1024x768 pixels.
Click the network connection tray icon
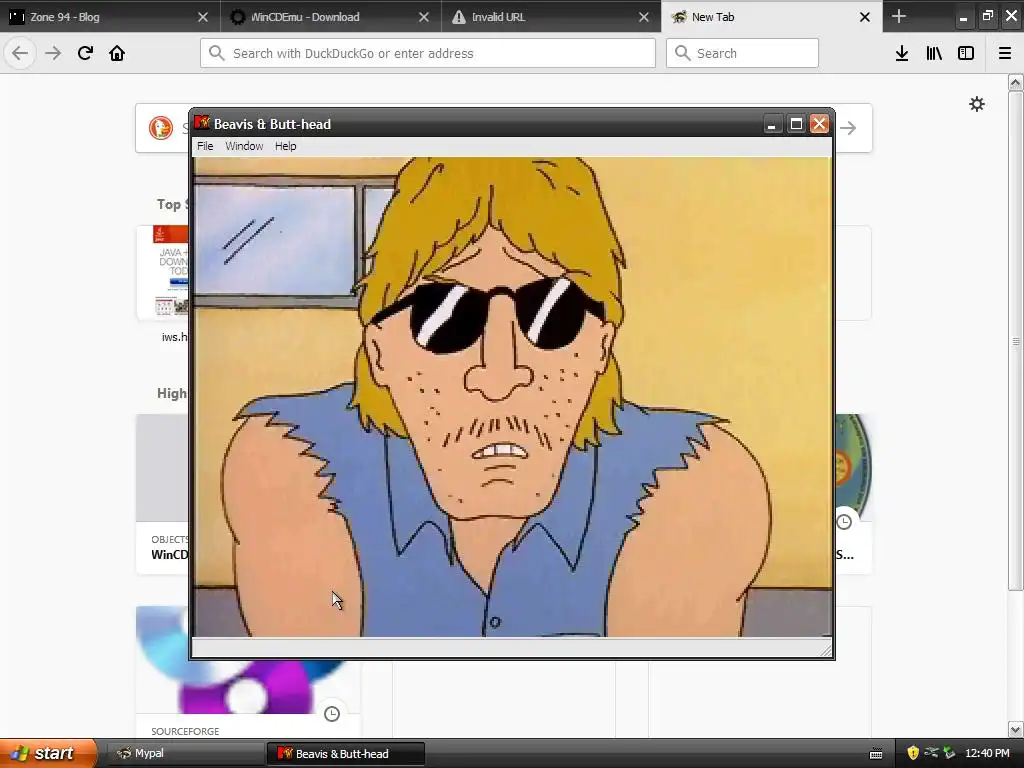[x=931, y=753]
